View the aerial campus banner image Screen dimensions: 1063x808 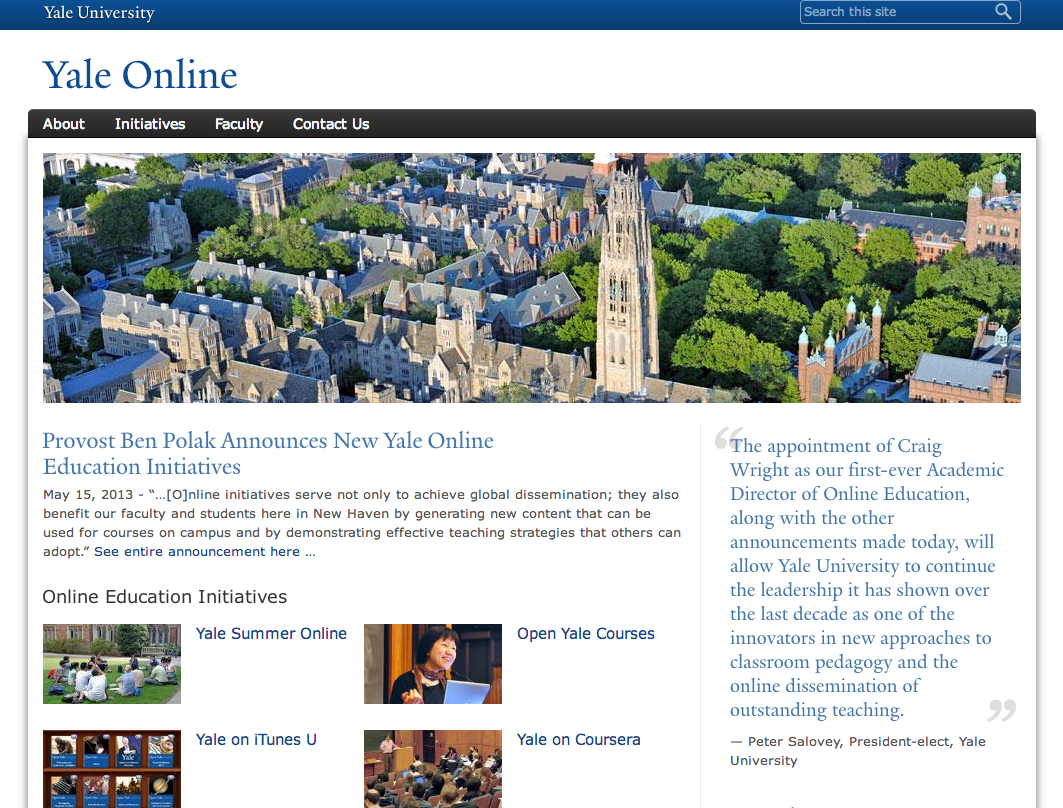click(532, 278)
